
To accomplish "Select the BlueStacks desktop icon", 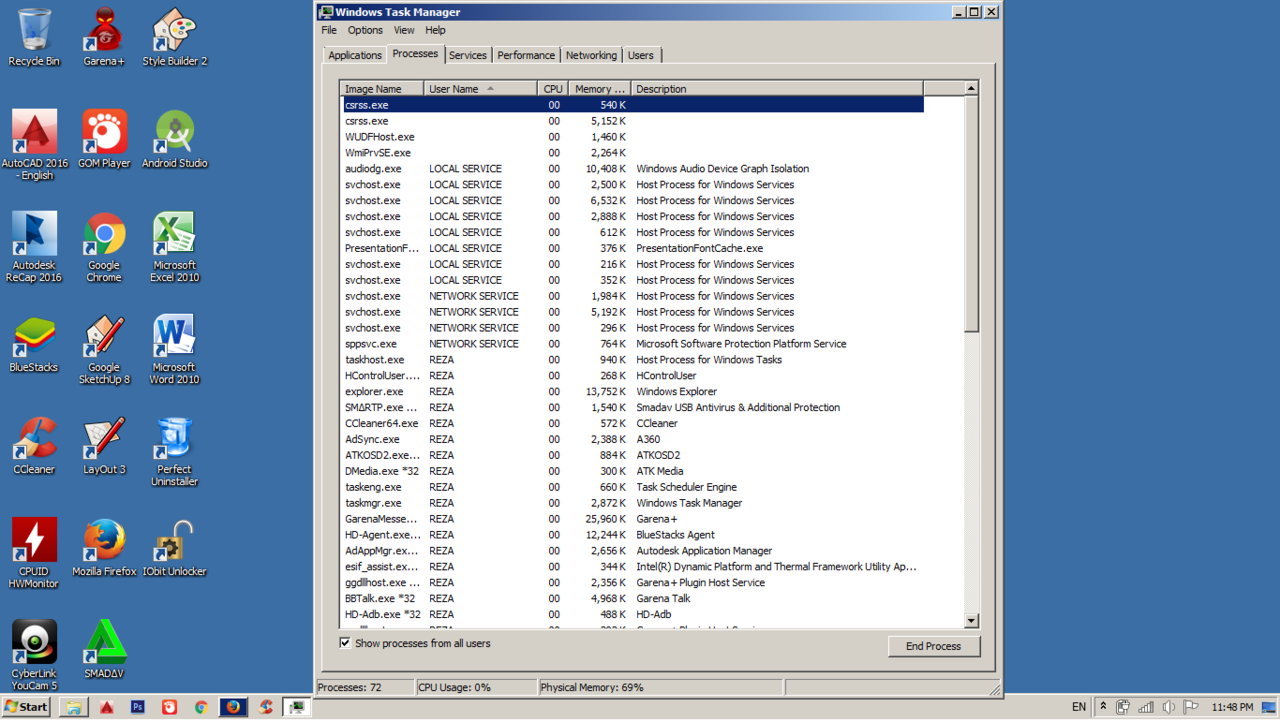I will 34,344.
